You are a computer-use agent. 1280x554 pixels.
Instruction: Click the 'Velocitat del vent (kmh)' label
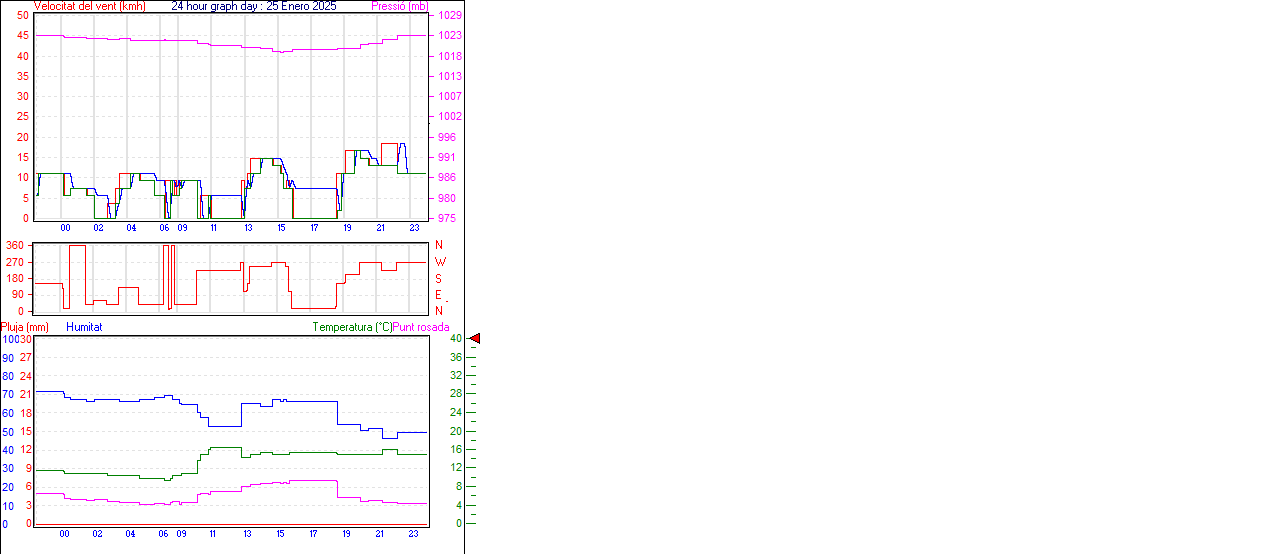(89, 6)
